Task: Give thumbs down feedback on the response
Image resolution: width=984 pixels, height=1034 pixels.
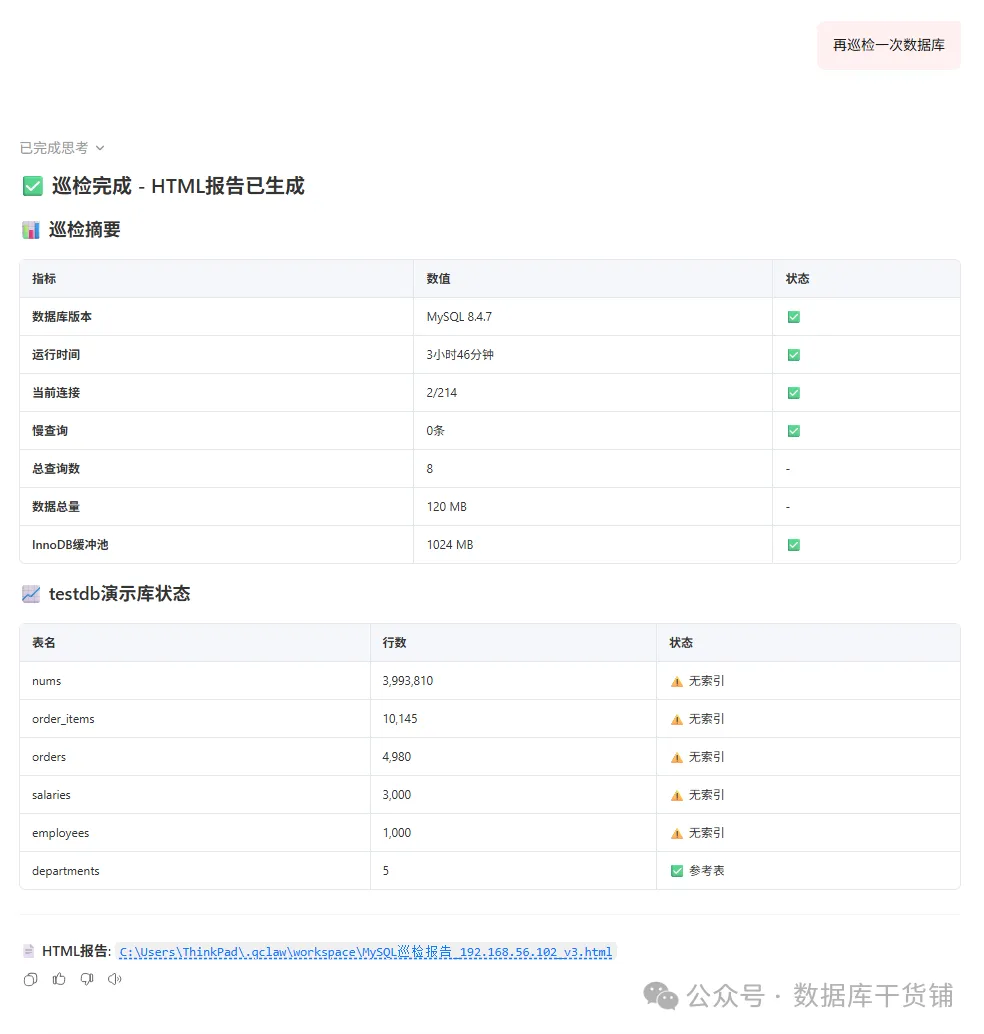Action: [x=86, y=979]
